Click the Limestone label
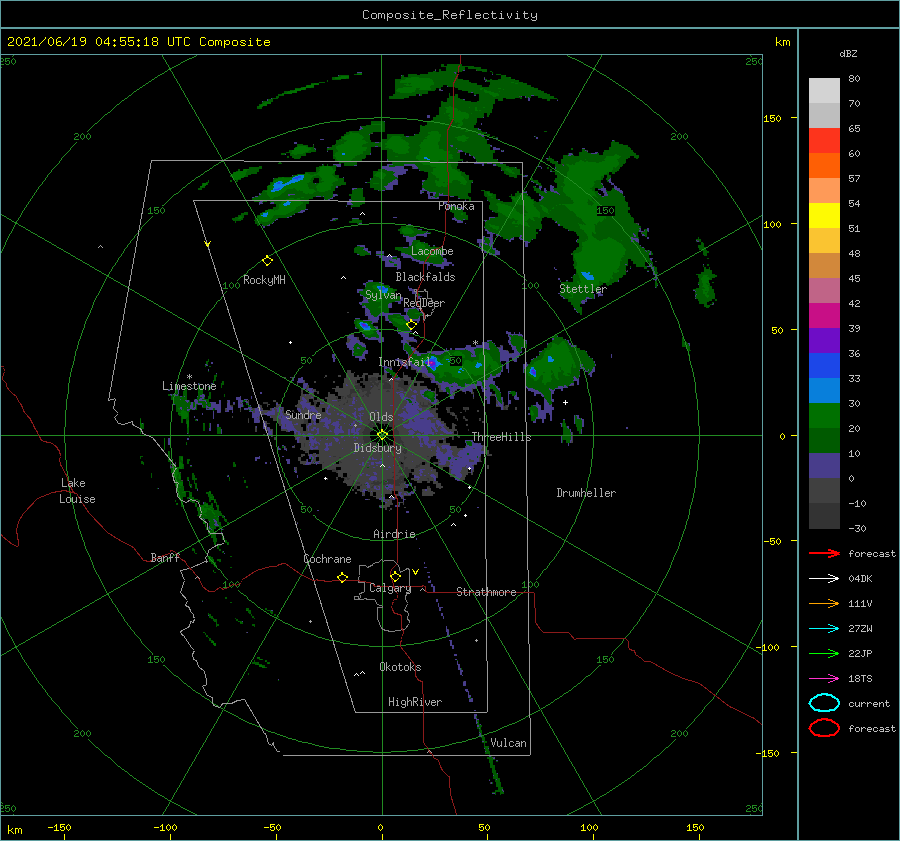Screen dimensions: 900x841 (x=189, y=386)
